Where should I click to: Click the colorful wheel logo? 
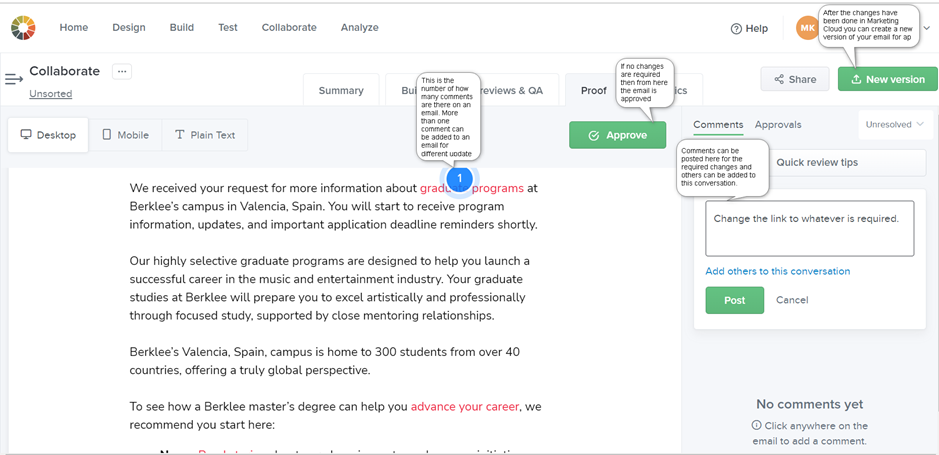click(23, 28)
